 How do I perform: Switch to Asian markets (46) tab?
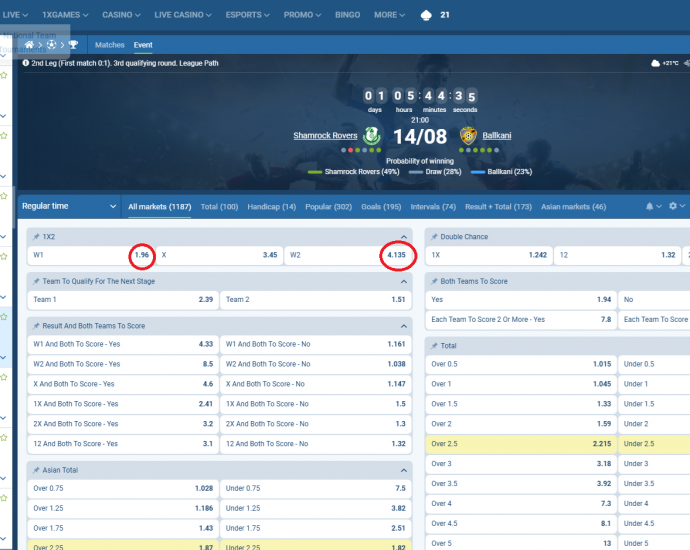click(x=573, y=207)
